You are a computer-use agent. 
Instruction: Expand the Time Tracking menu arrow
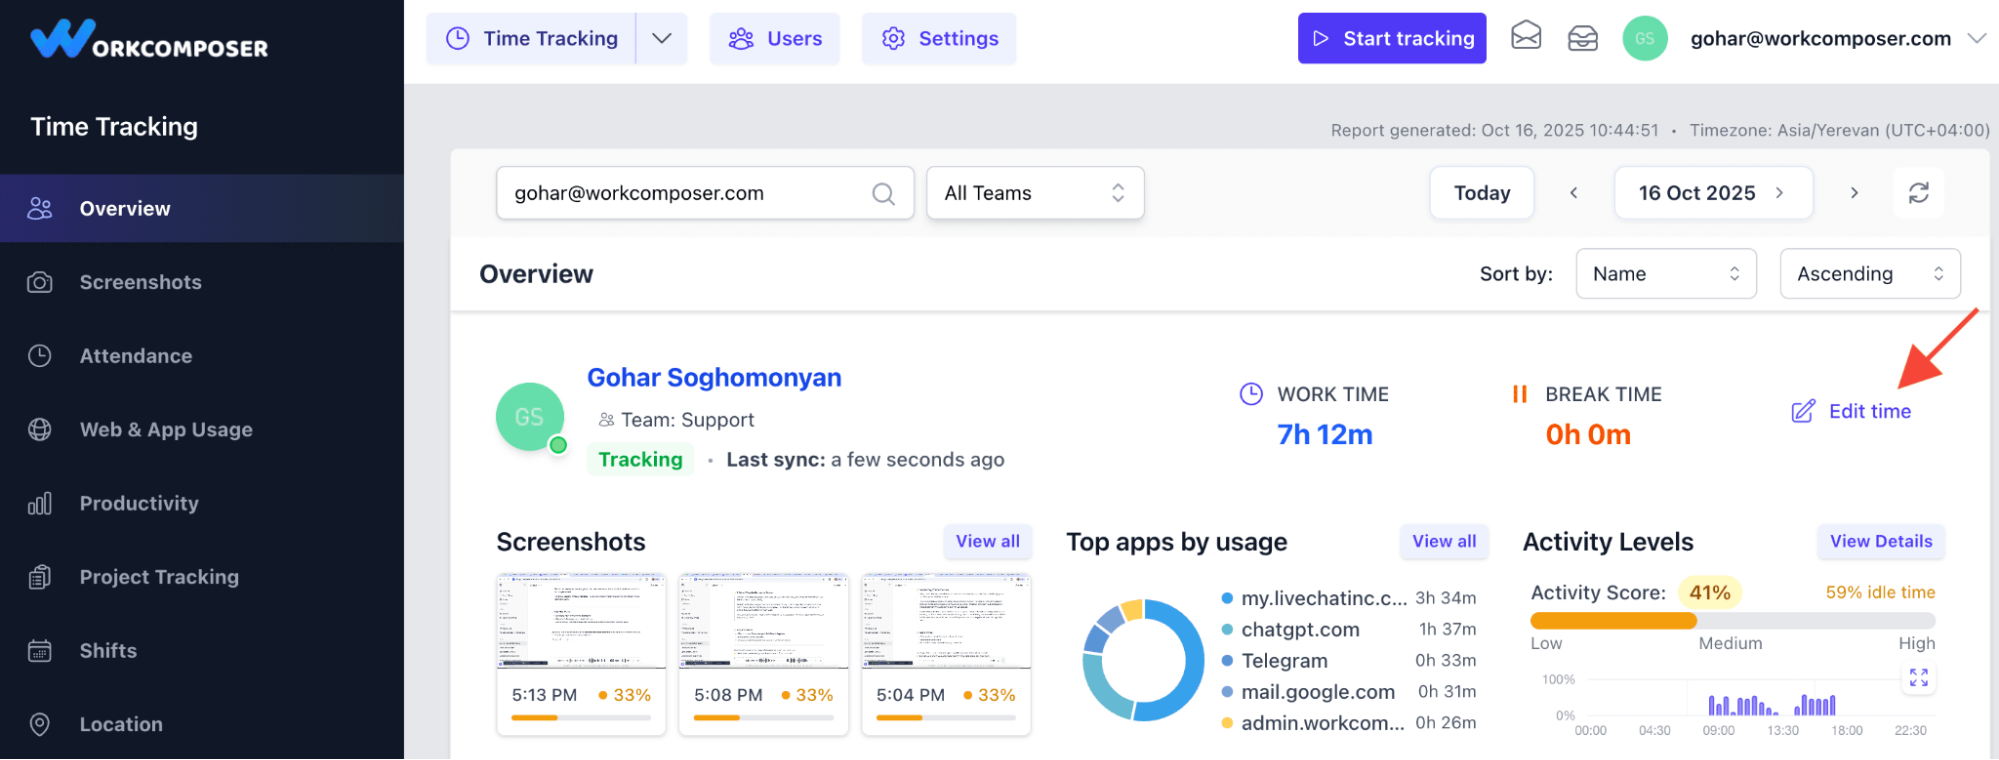tap(662, 39)
